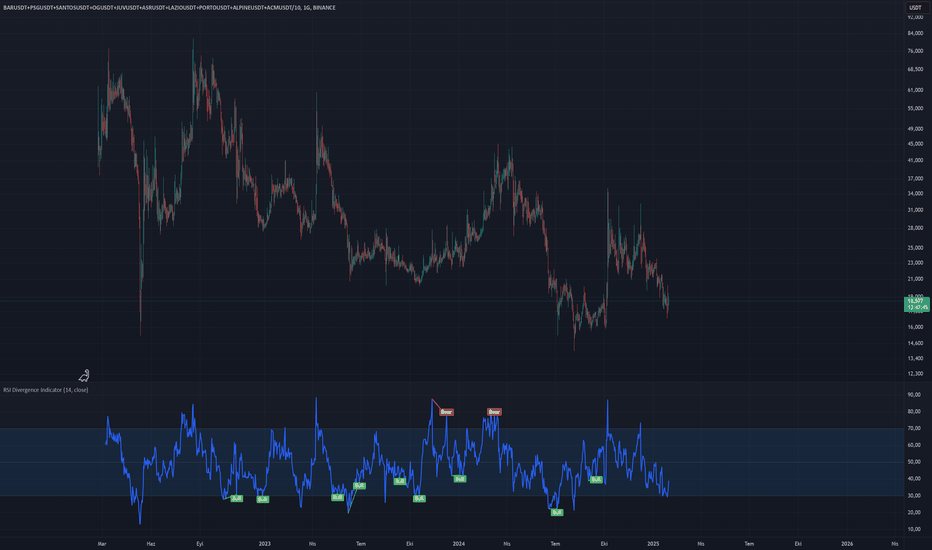Click the 55,000 price axis value
This screenshot has height=550, width=932.
pos(915,109)
